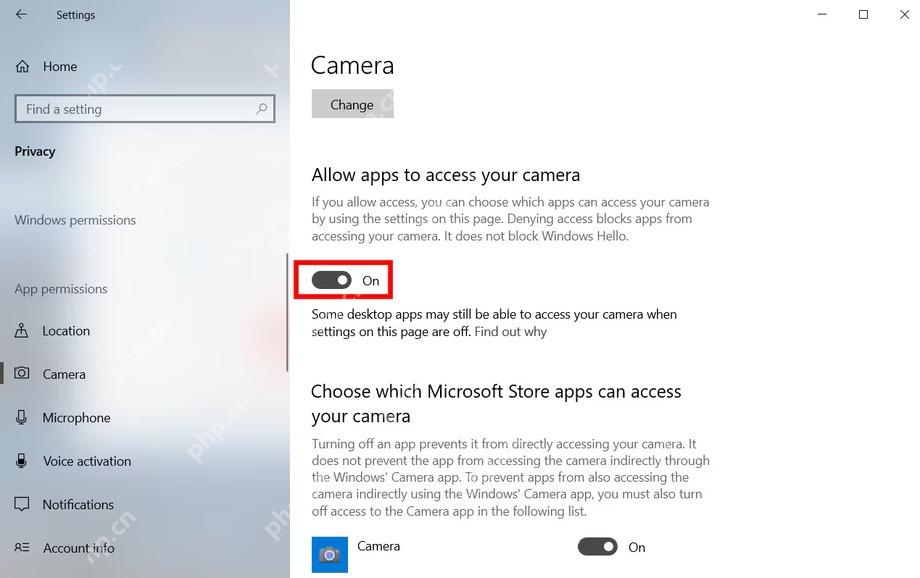
Task: Click the blue Camera app icon
Action: pyautogui.click(x=330, y=555)
